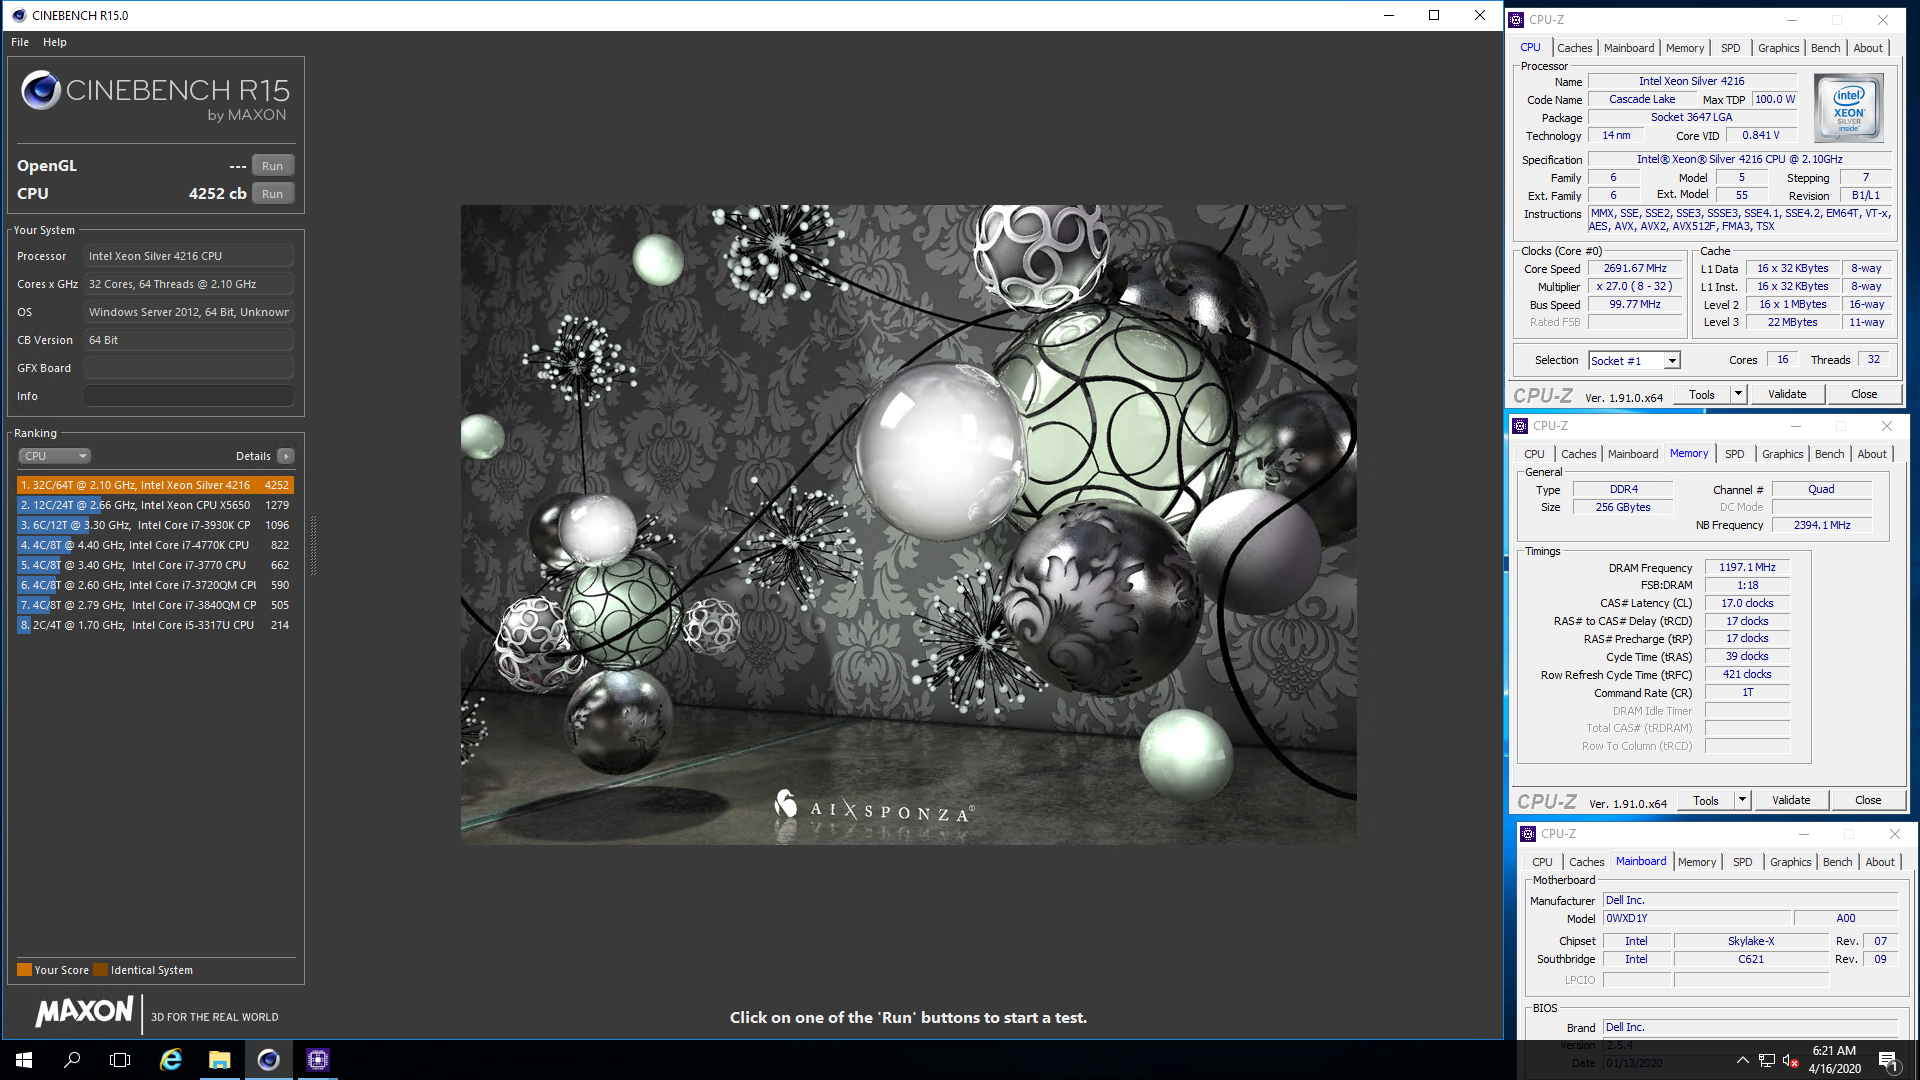This screenshot has height=1080, width=1920.
Task: Select the Xeon Silver 4216 ranking row
Action: pos(155,485)
